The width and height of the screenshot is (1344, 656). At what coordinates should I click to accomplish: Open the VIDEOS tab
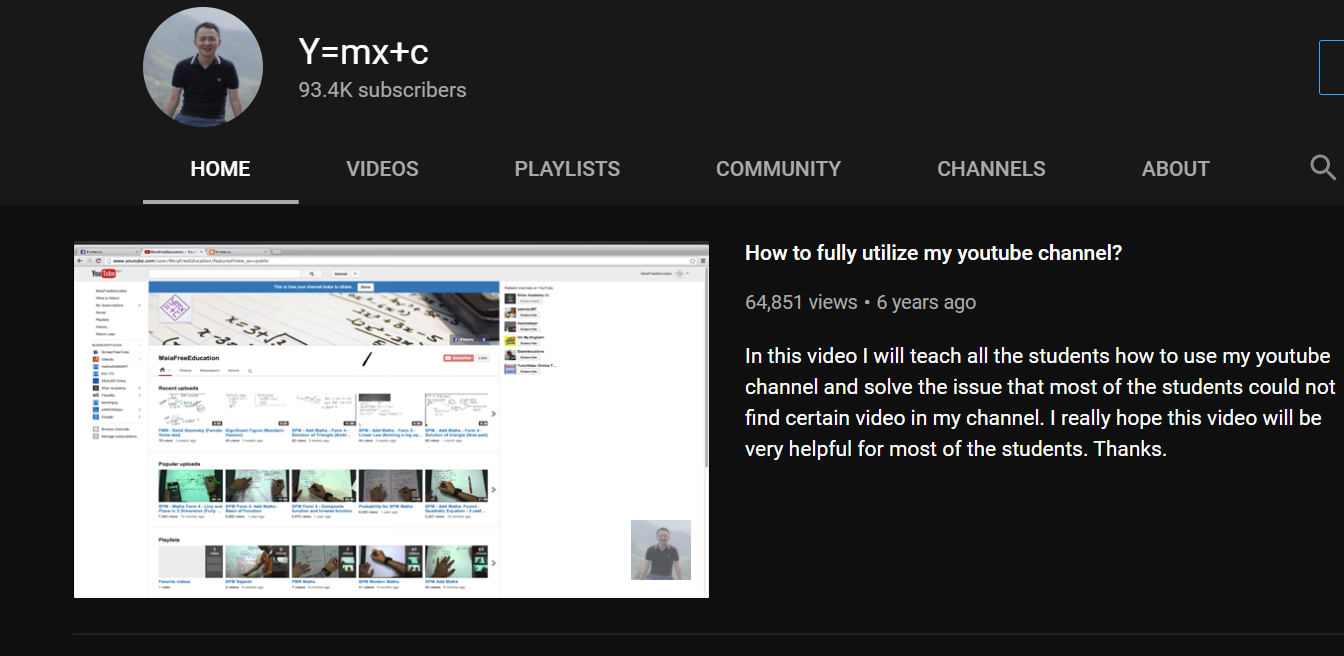point(382,169)
